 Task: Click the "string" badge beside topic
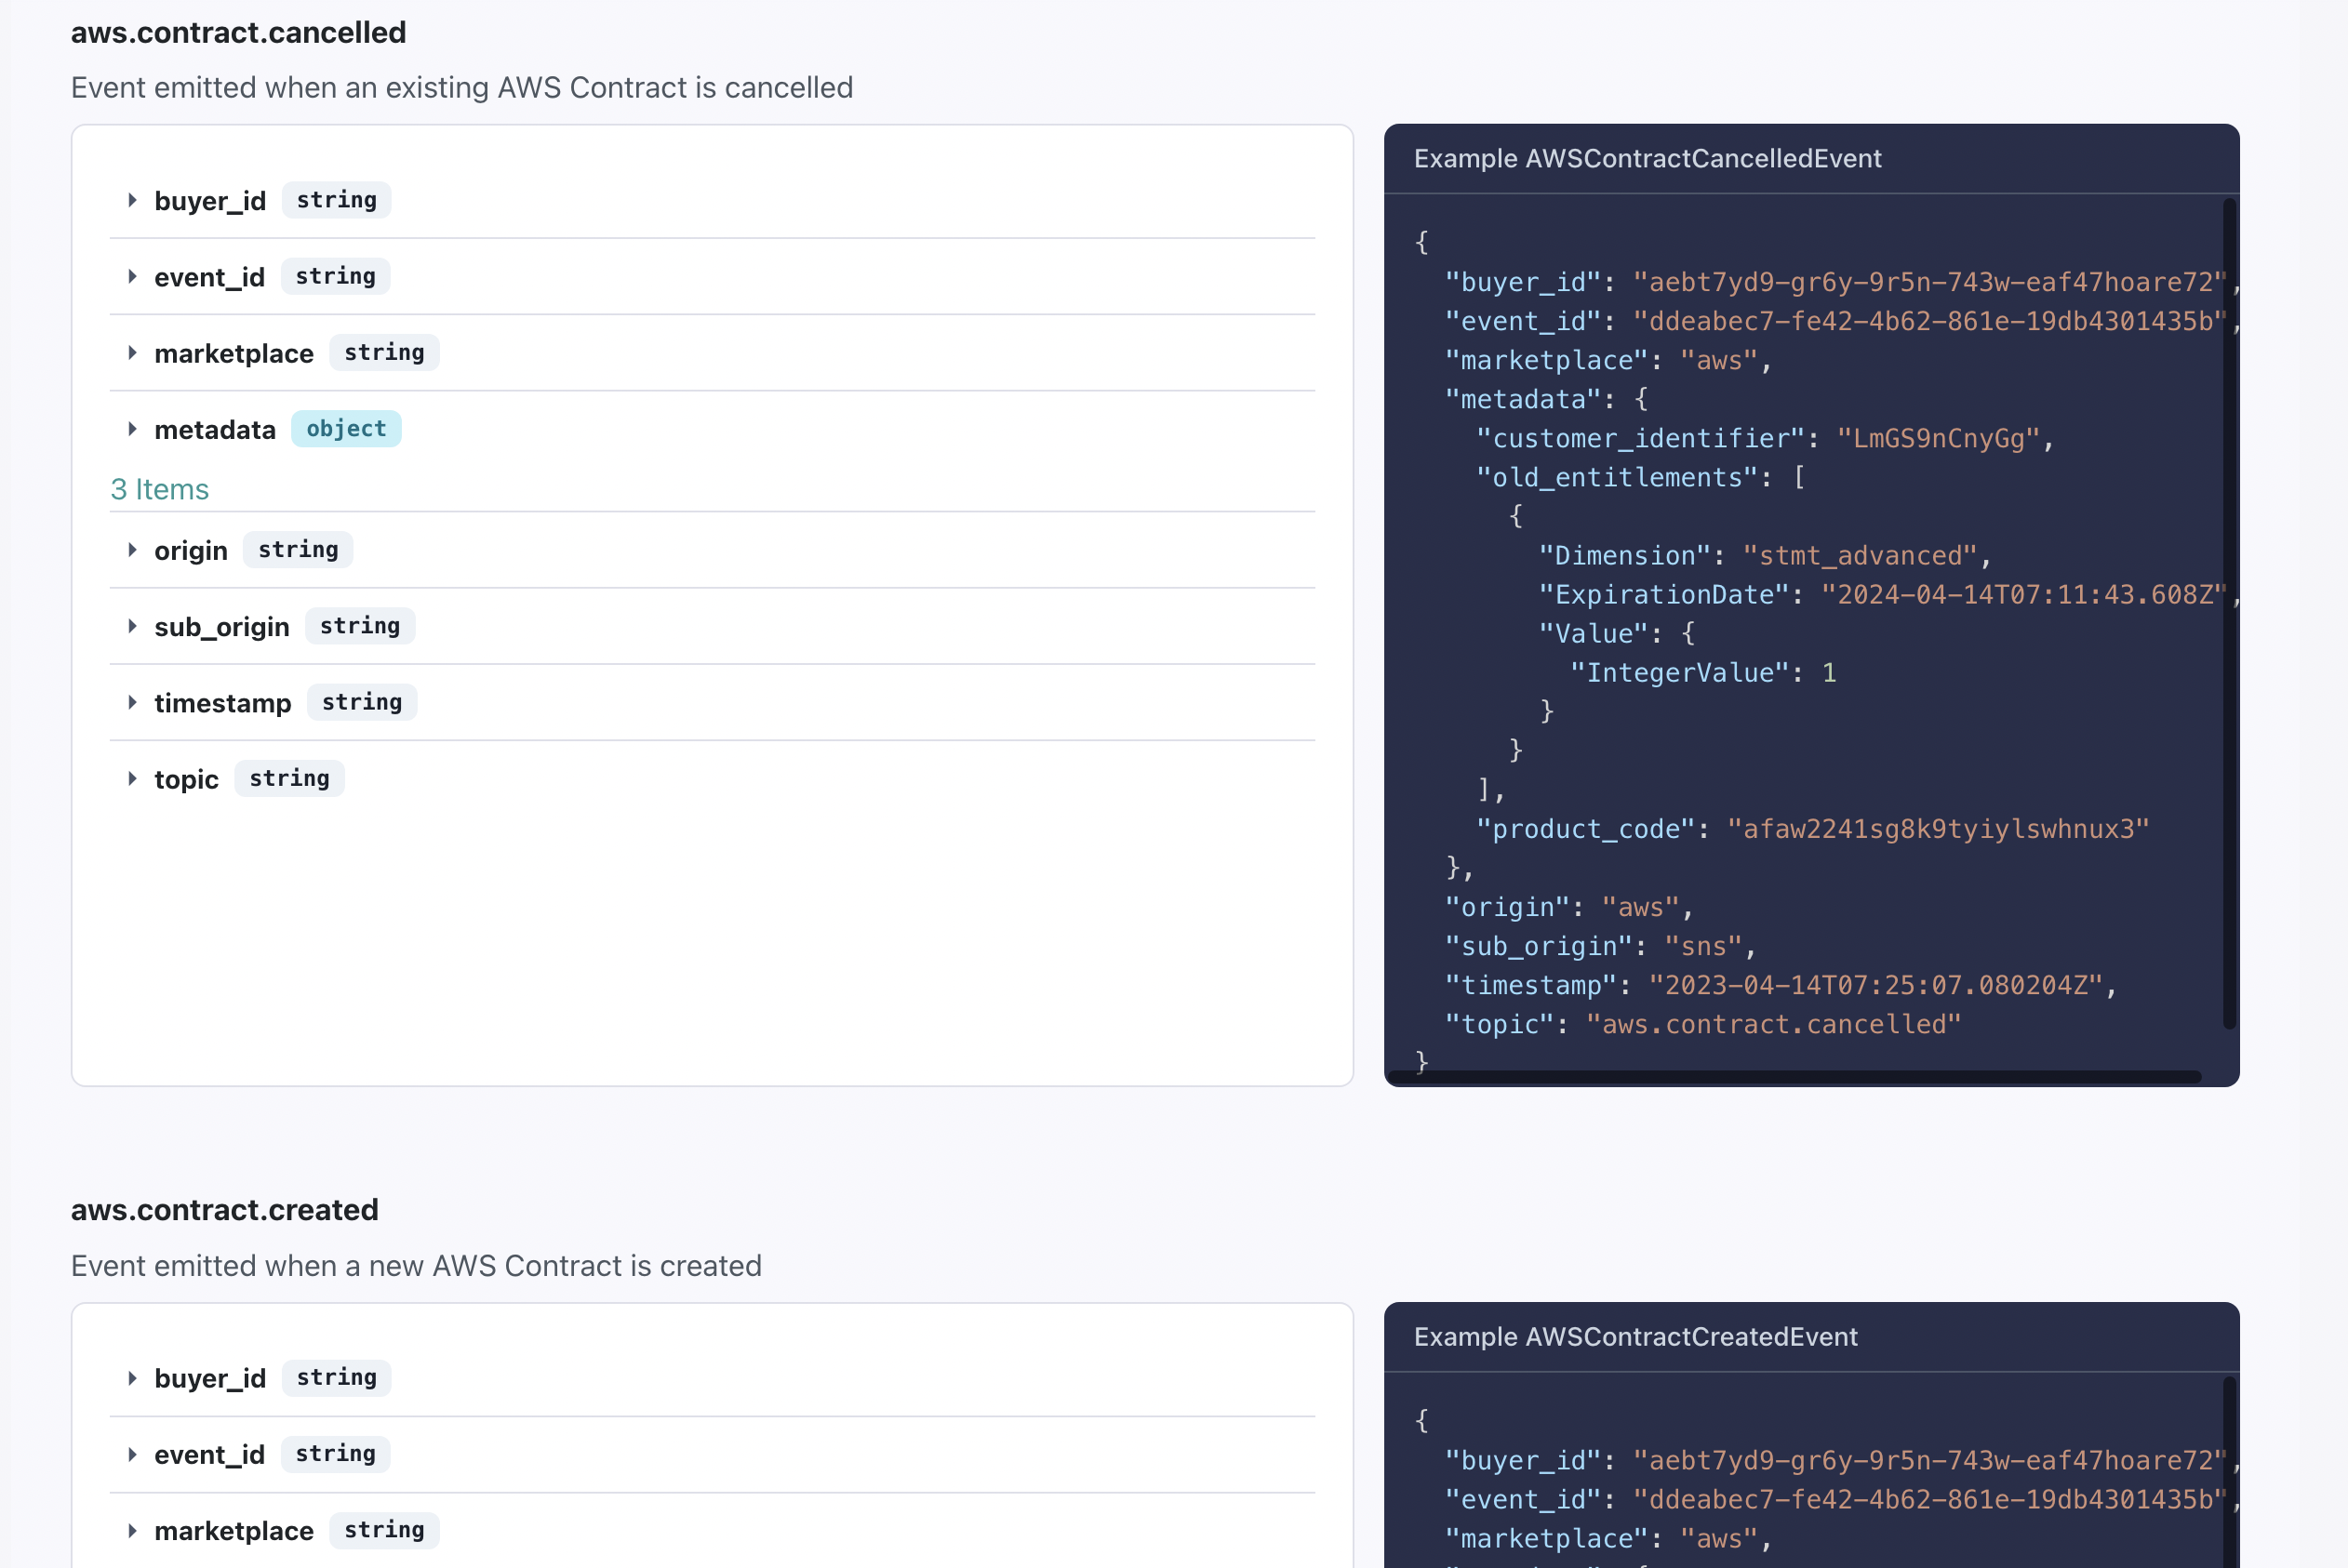coord(289,778)
